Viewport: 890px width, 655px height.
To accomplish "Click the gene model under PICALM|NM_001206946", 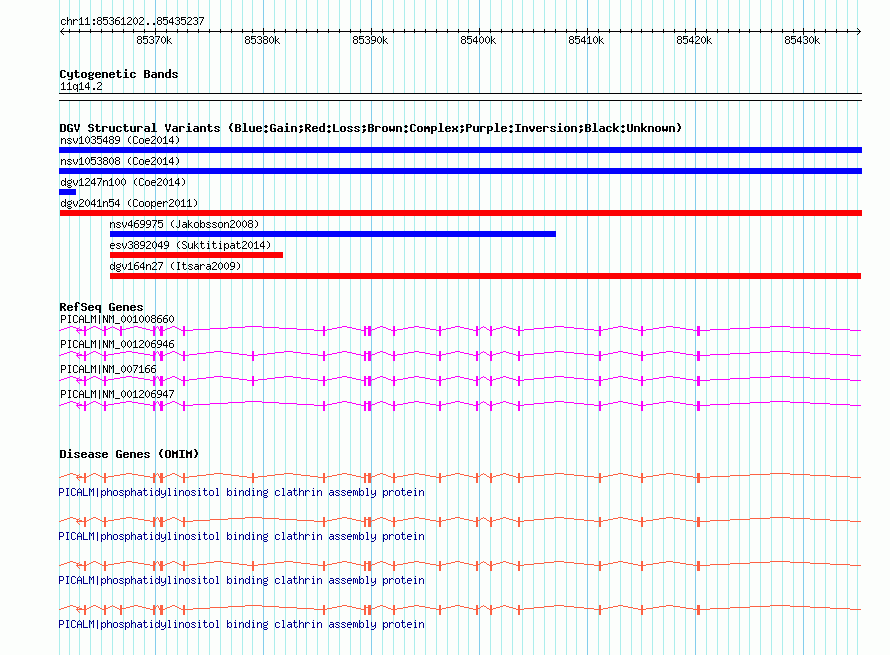I will pos(460,355).
